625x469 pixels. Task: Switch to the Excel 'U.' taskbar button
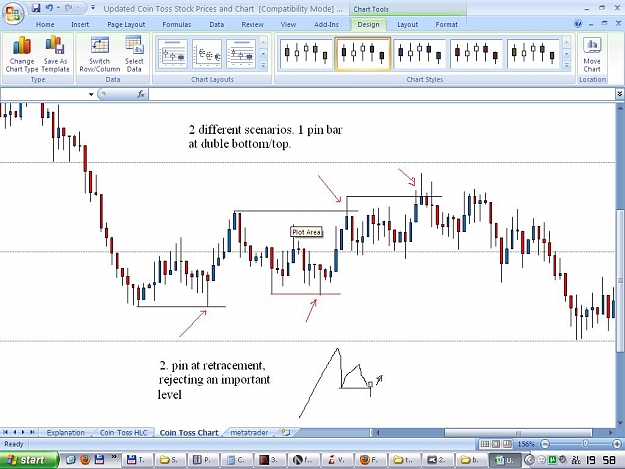click(505, 460)
